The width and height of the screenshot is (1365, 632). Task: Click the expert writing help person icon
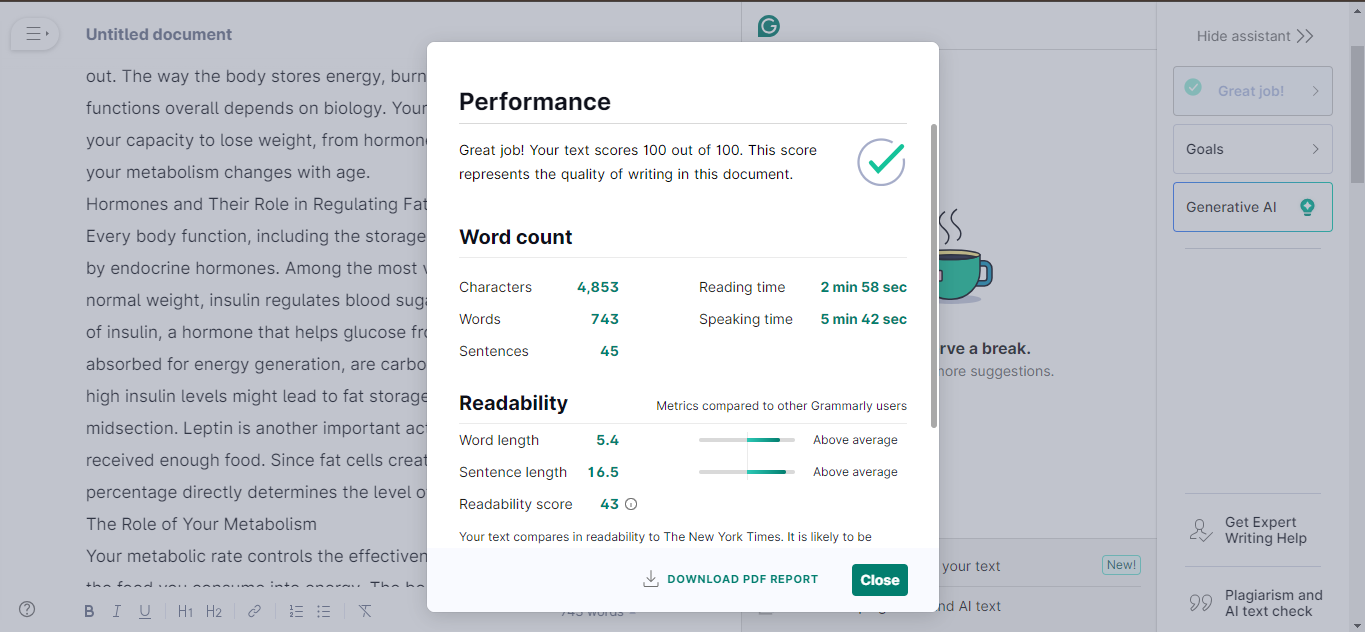1201,530
